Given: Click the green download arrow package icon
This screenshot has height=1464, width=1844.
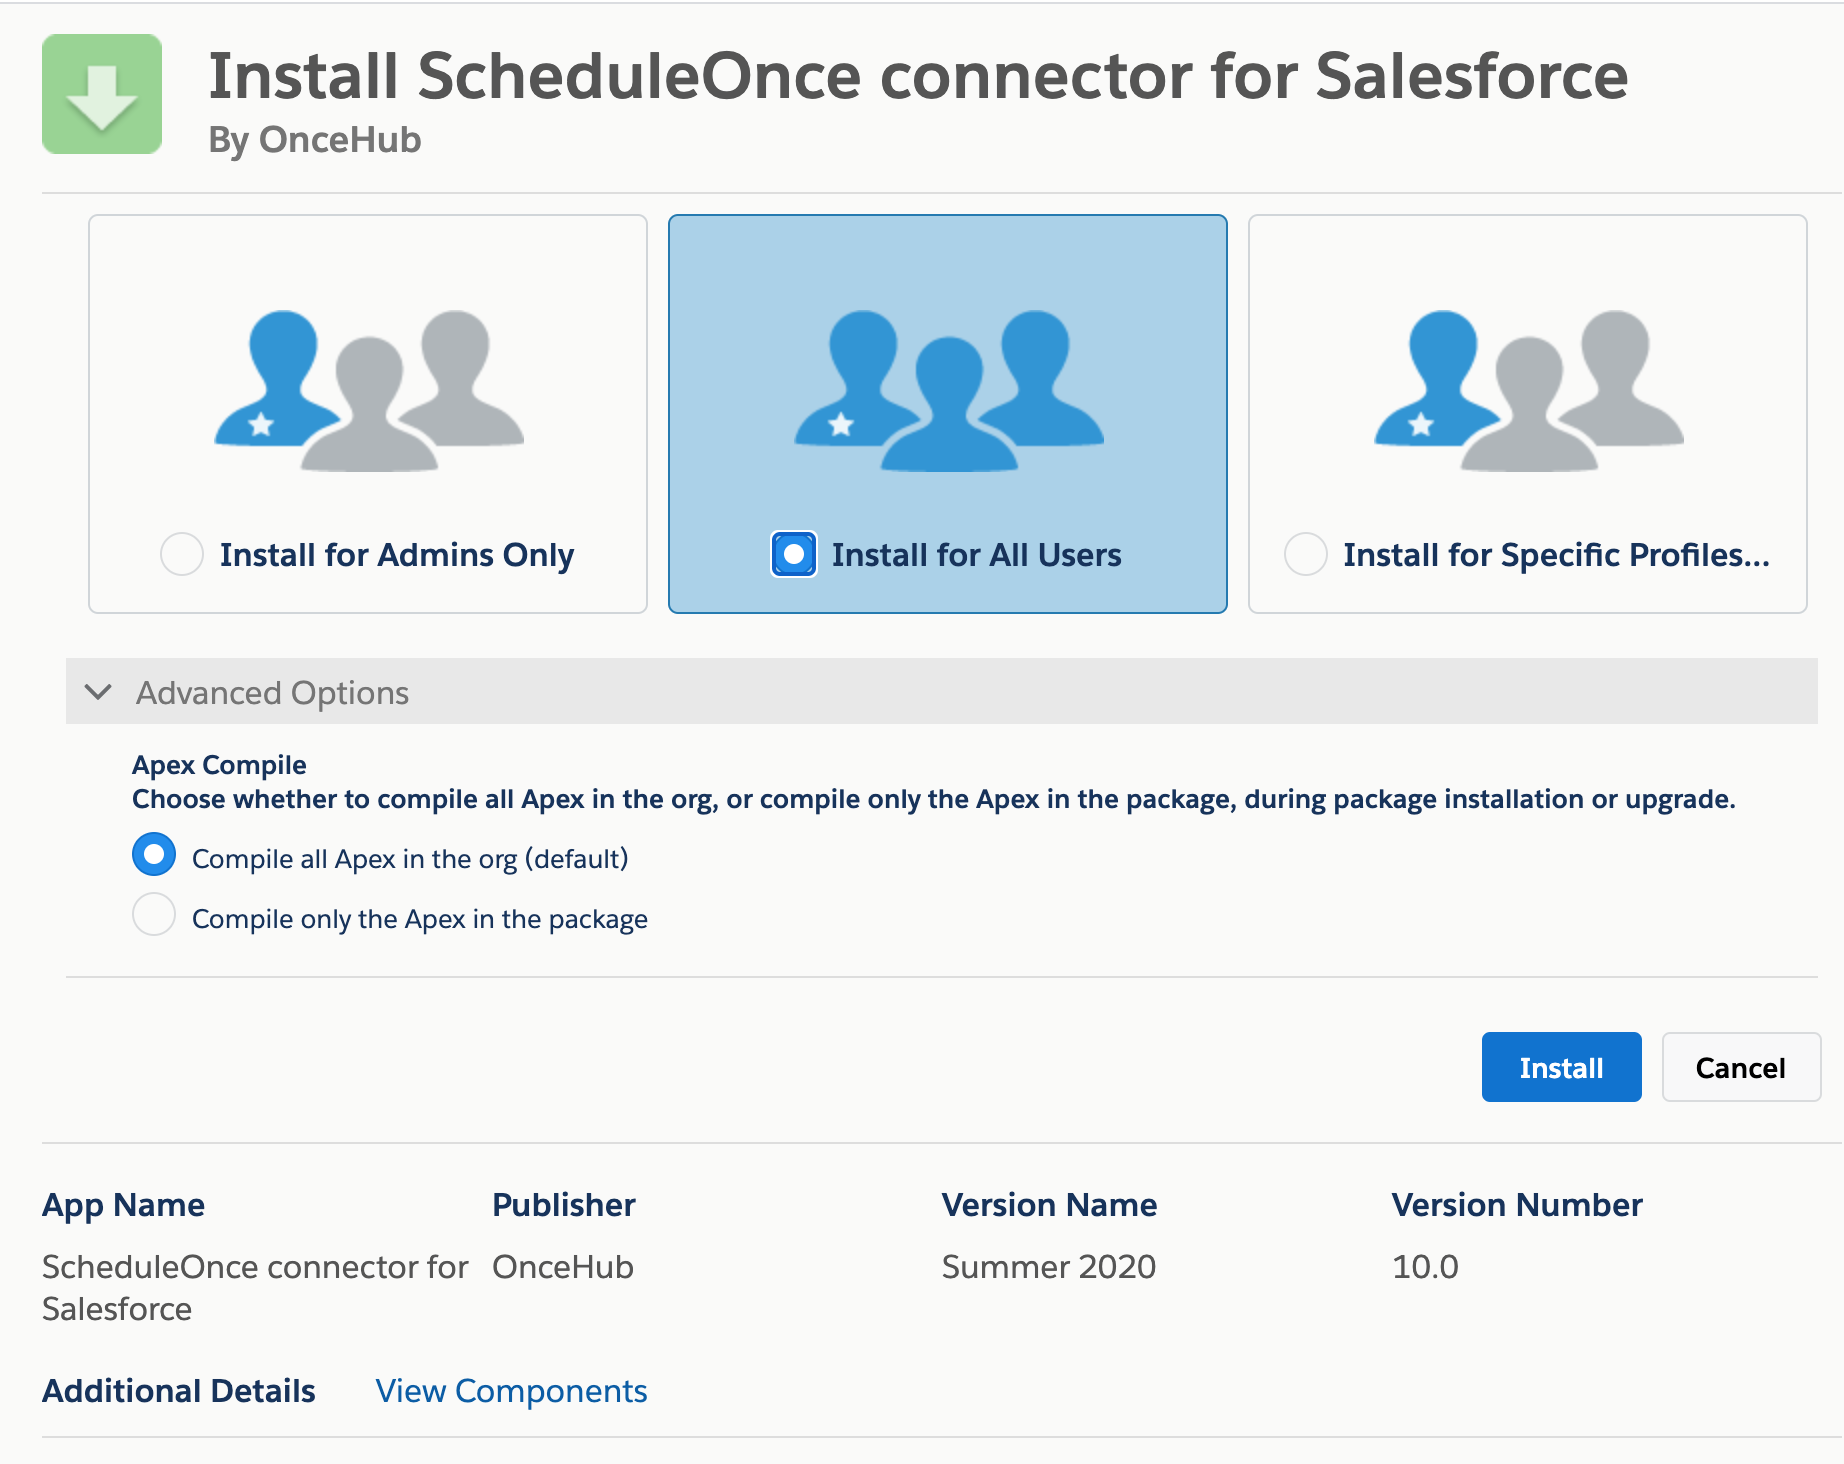Looking at the screenshot, I should tap(102, 94).
